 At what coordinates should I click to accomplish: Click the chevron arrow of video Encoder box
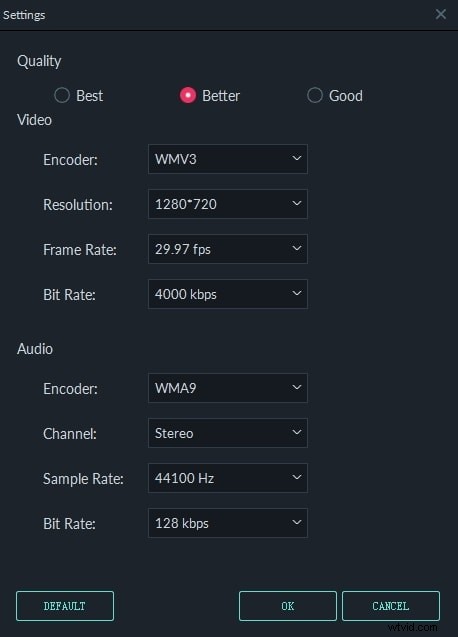coord(297,158)
